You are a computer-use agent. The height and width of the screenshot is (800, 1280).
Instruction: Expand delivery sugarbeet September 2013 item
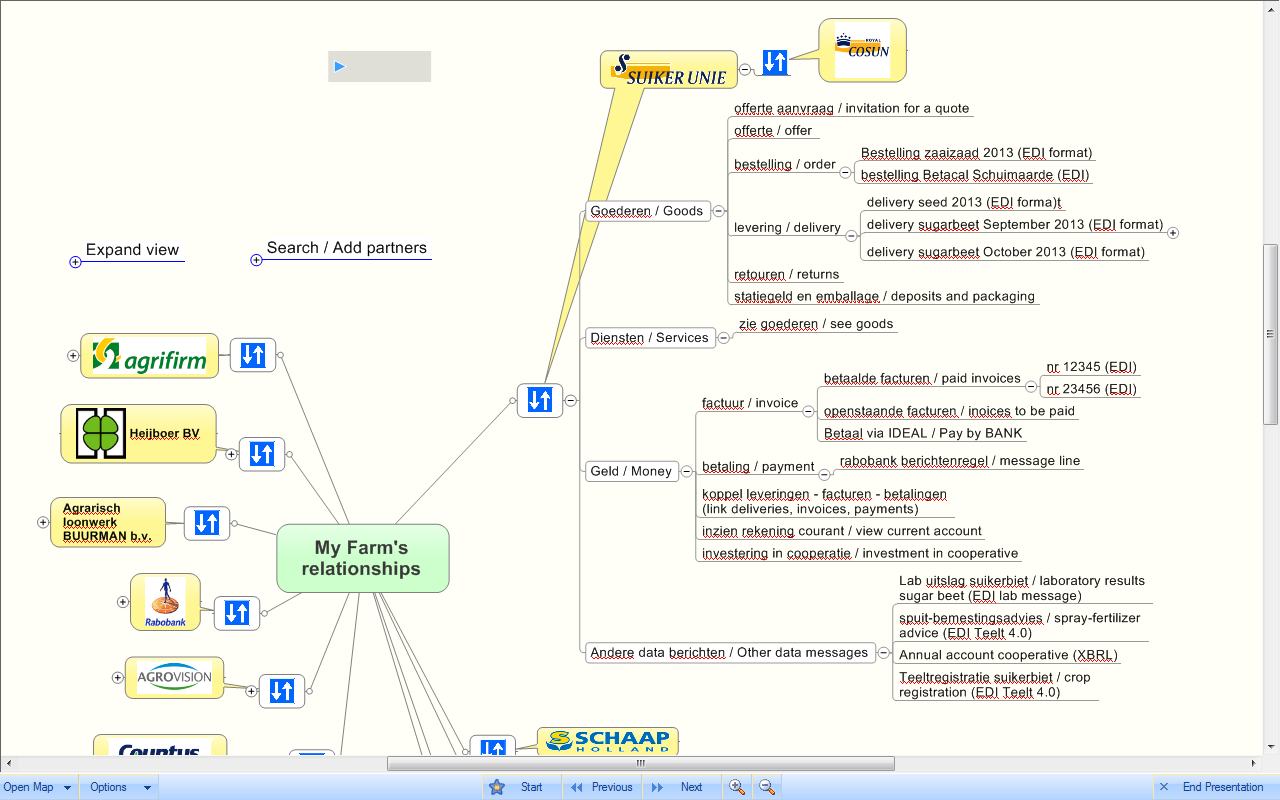point(1173,233)
